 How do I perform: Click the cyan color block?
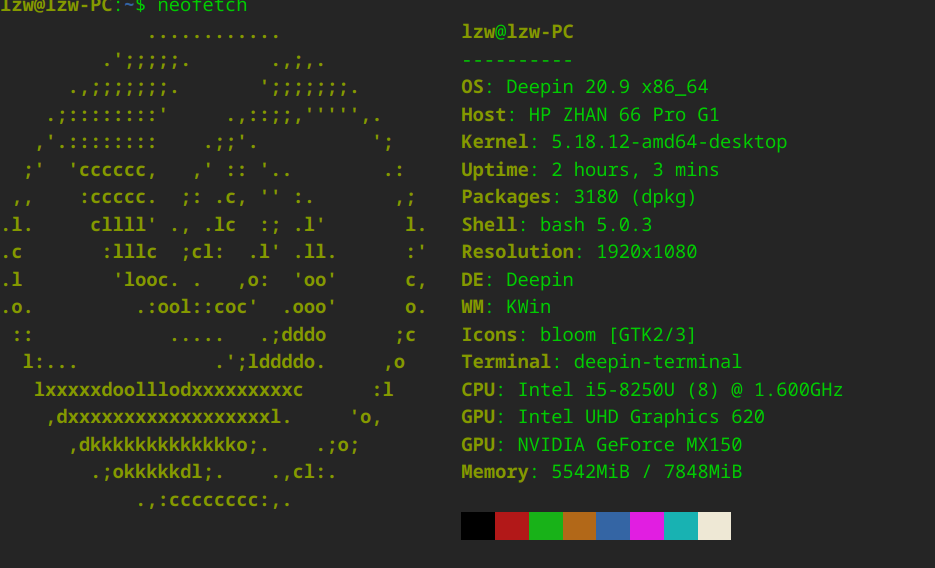point(680,526)
